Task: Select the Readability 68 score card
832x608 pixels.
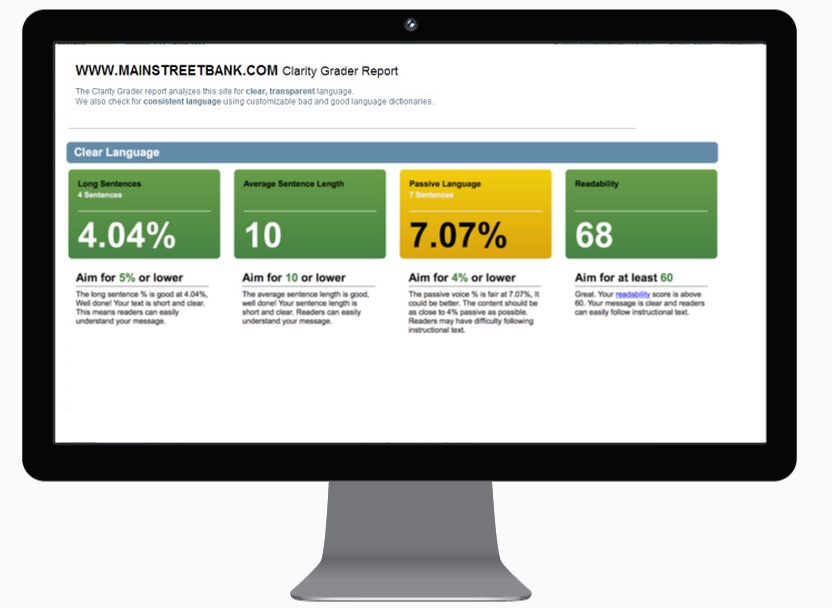Action: 641,214
